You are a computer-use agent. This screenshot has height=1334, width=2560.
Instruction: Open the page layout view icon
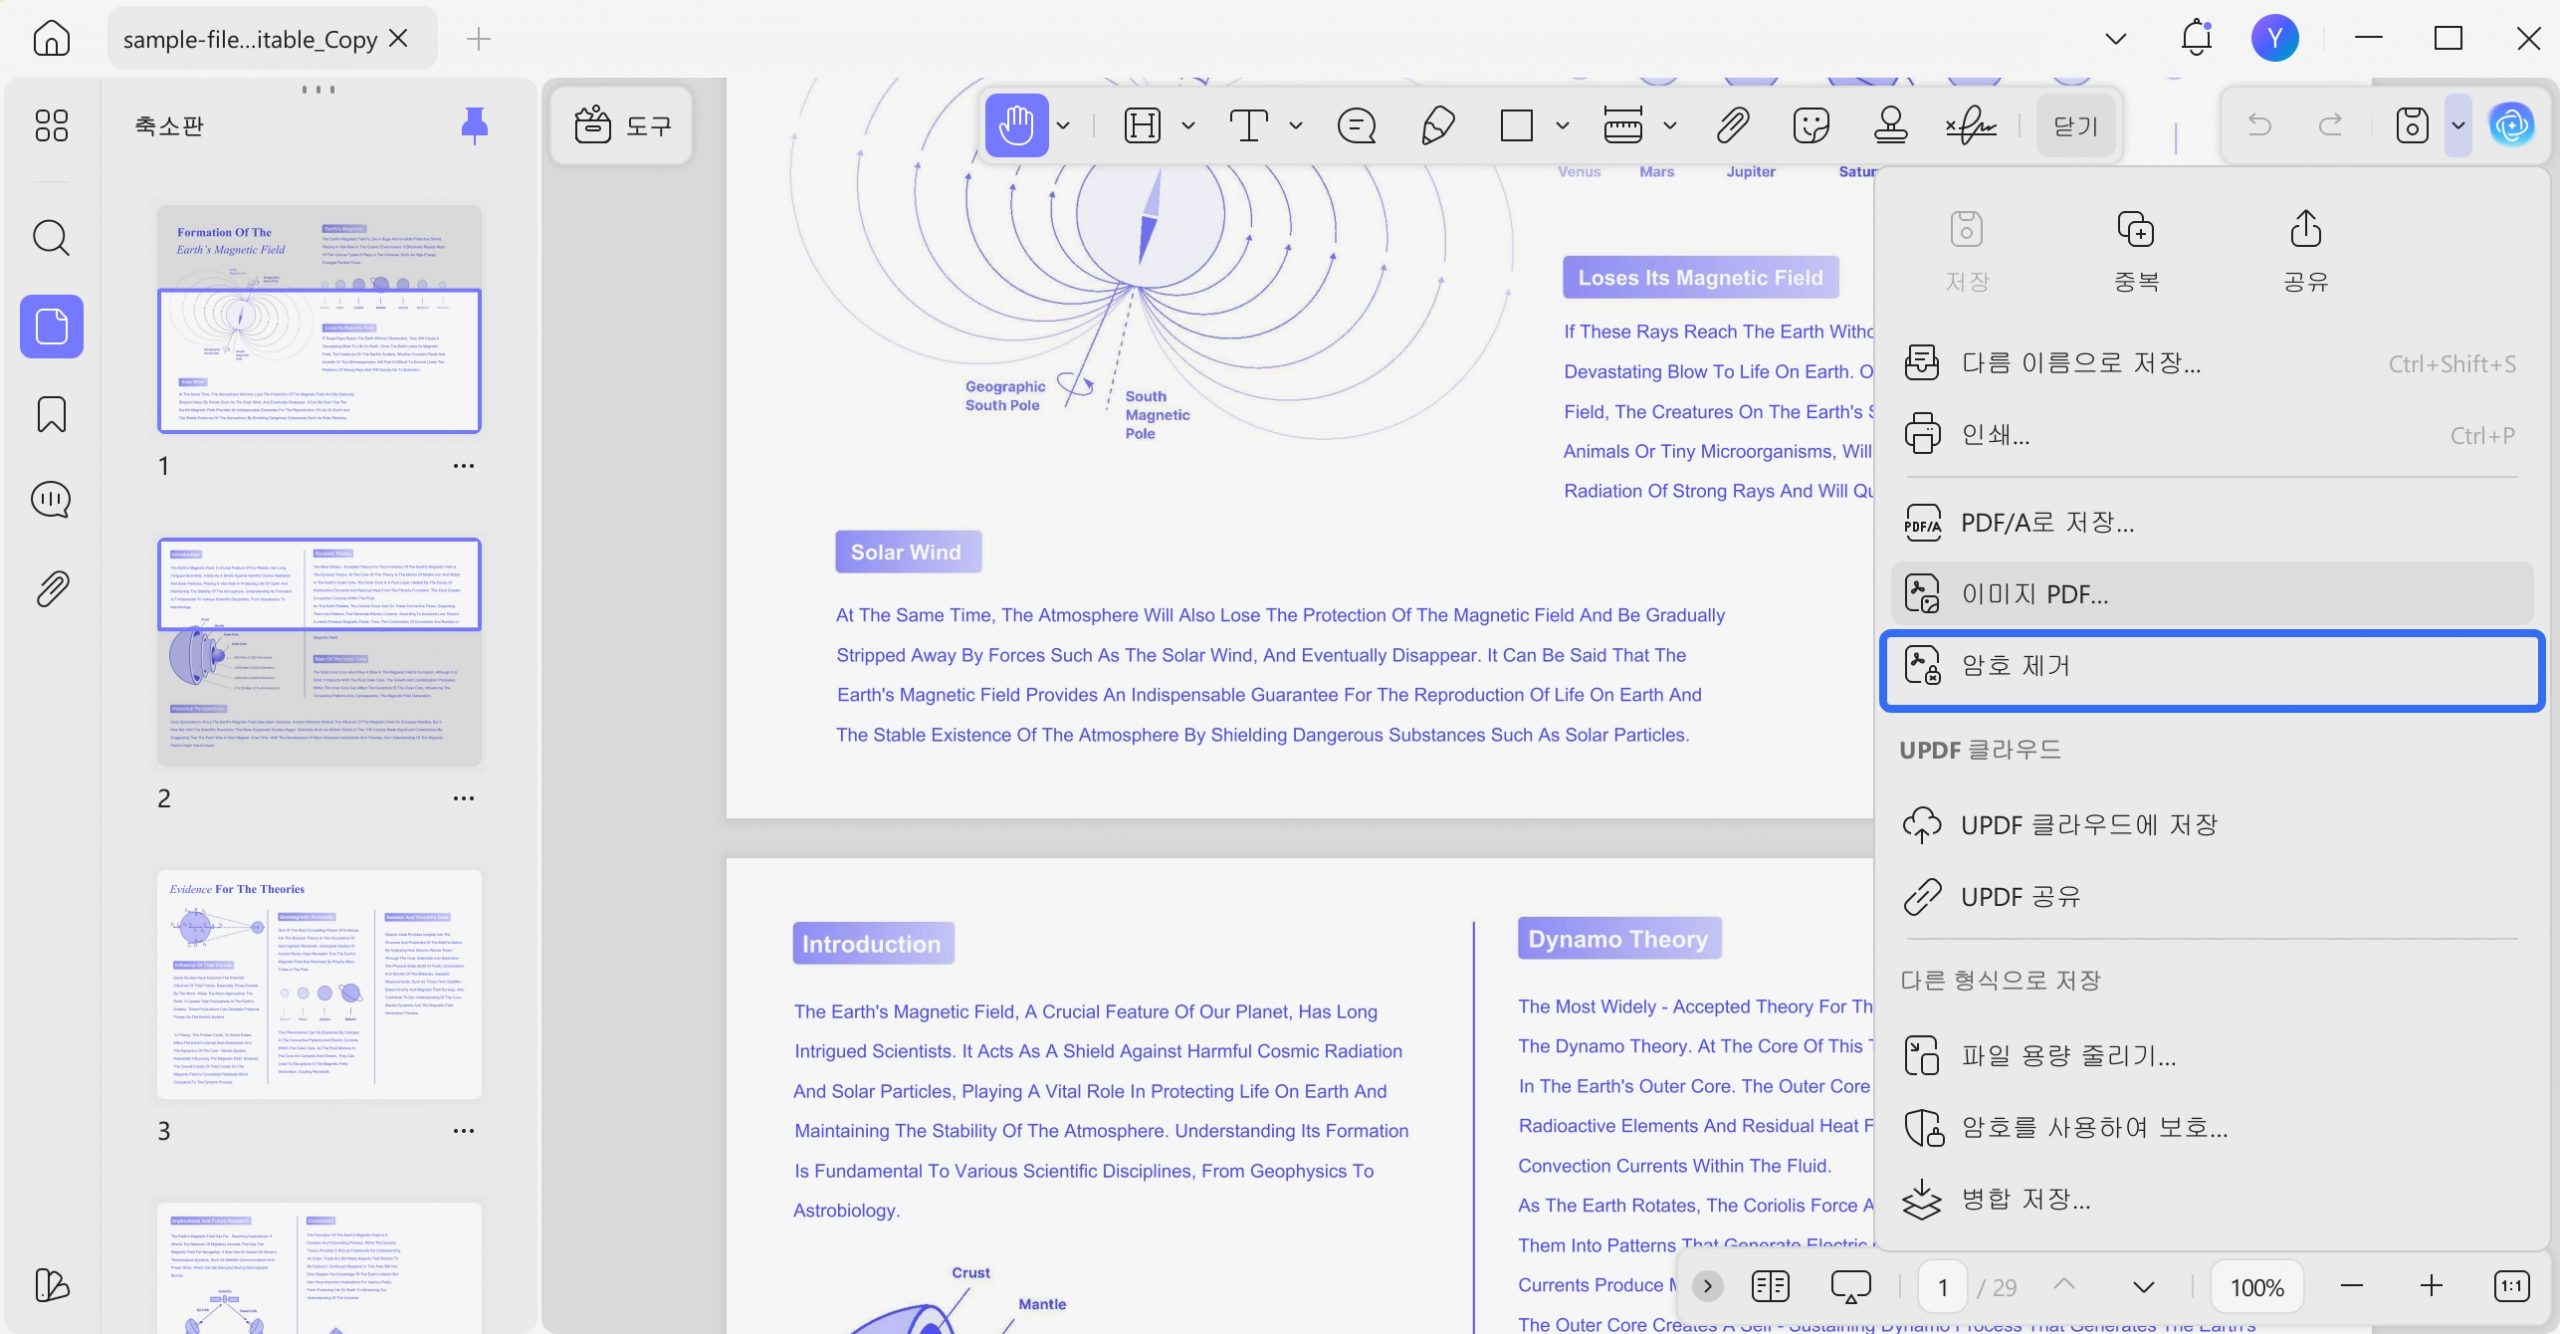coord(1770,1286)
